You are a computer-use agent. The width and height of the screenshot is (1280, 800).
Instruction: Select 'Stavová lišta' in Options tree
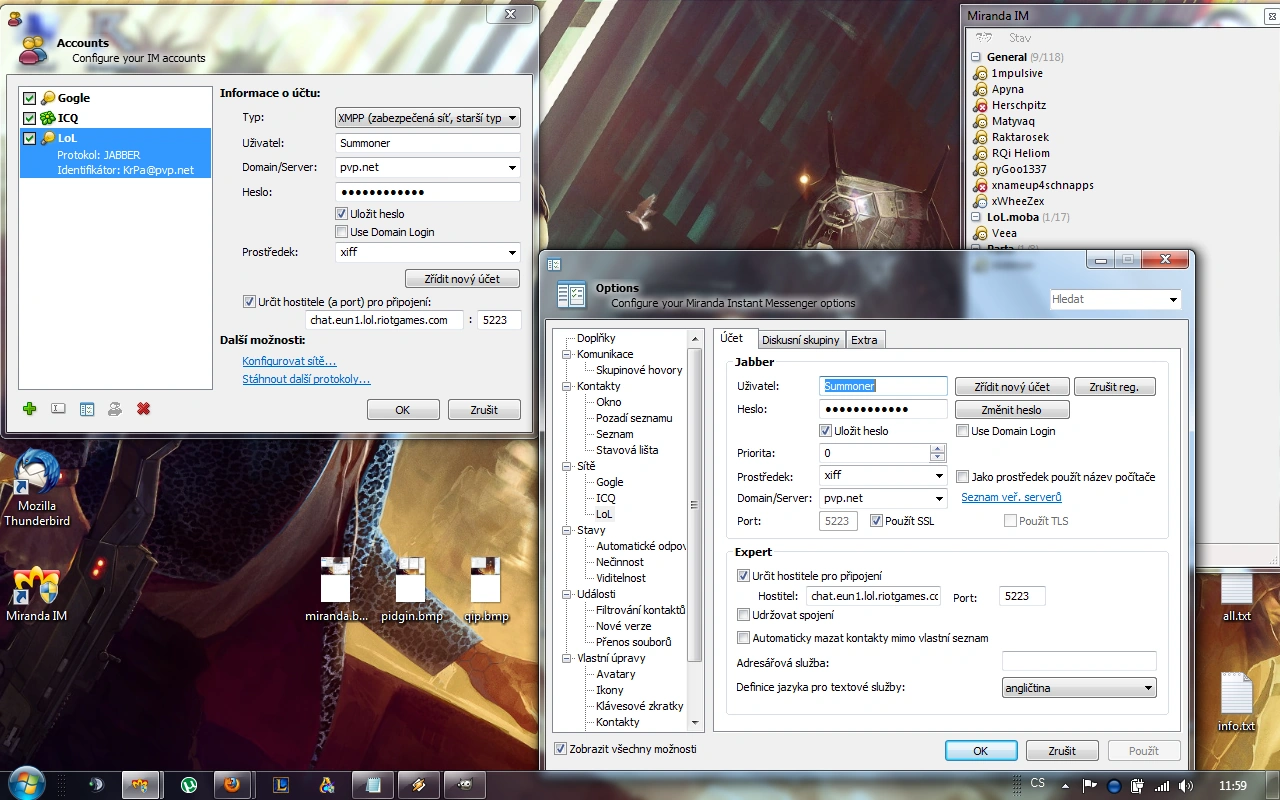click(627, 450)
